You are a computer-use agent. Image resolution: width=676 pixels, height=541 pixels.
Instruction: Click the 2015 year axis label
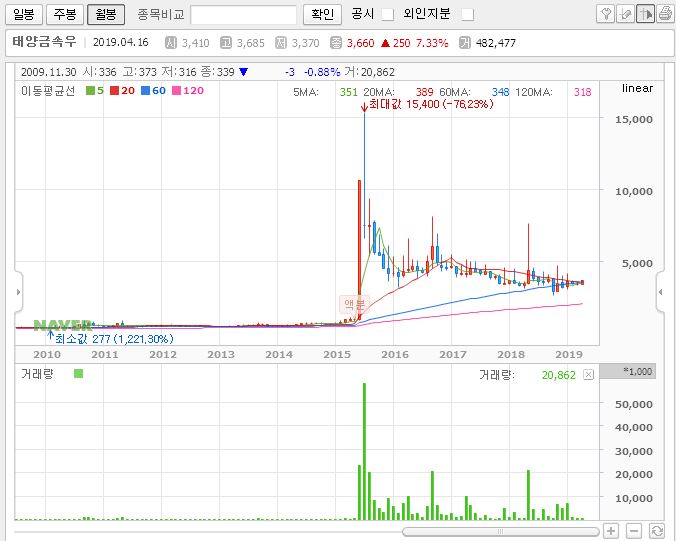click(337, 355)
